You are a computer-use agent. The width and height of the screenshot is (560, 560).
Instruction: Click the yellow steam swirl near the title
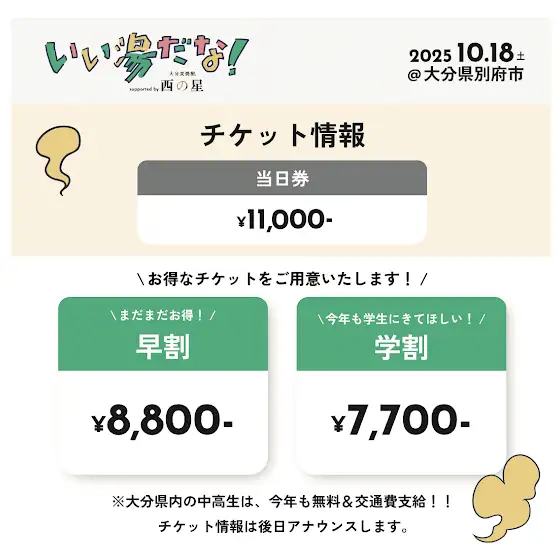coord(58,160)
